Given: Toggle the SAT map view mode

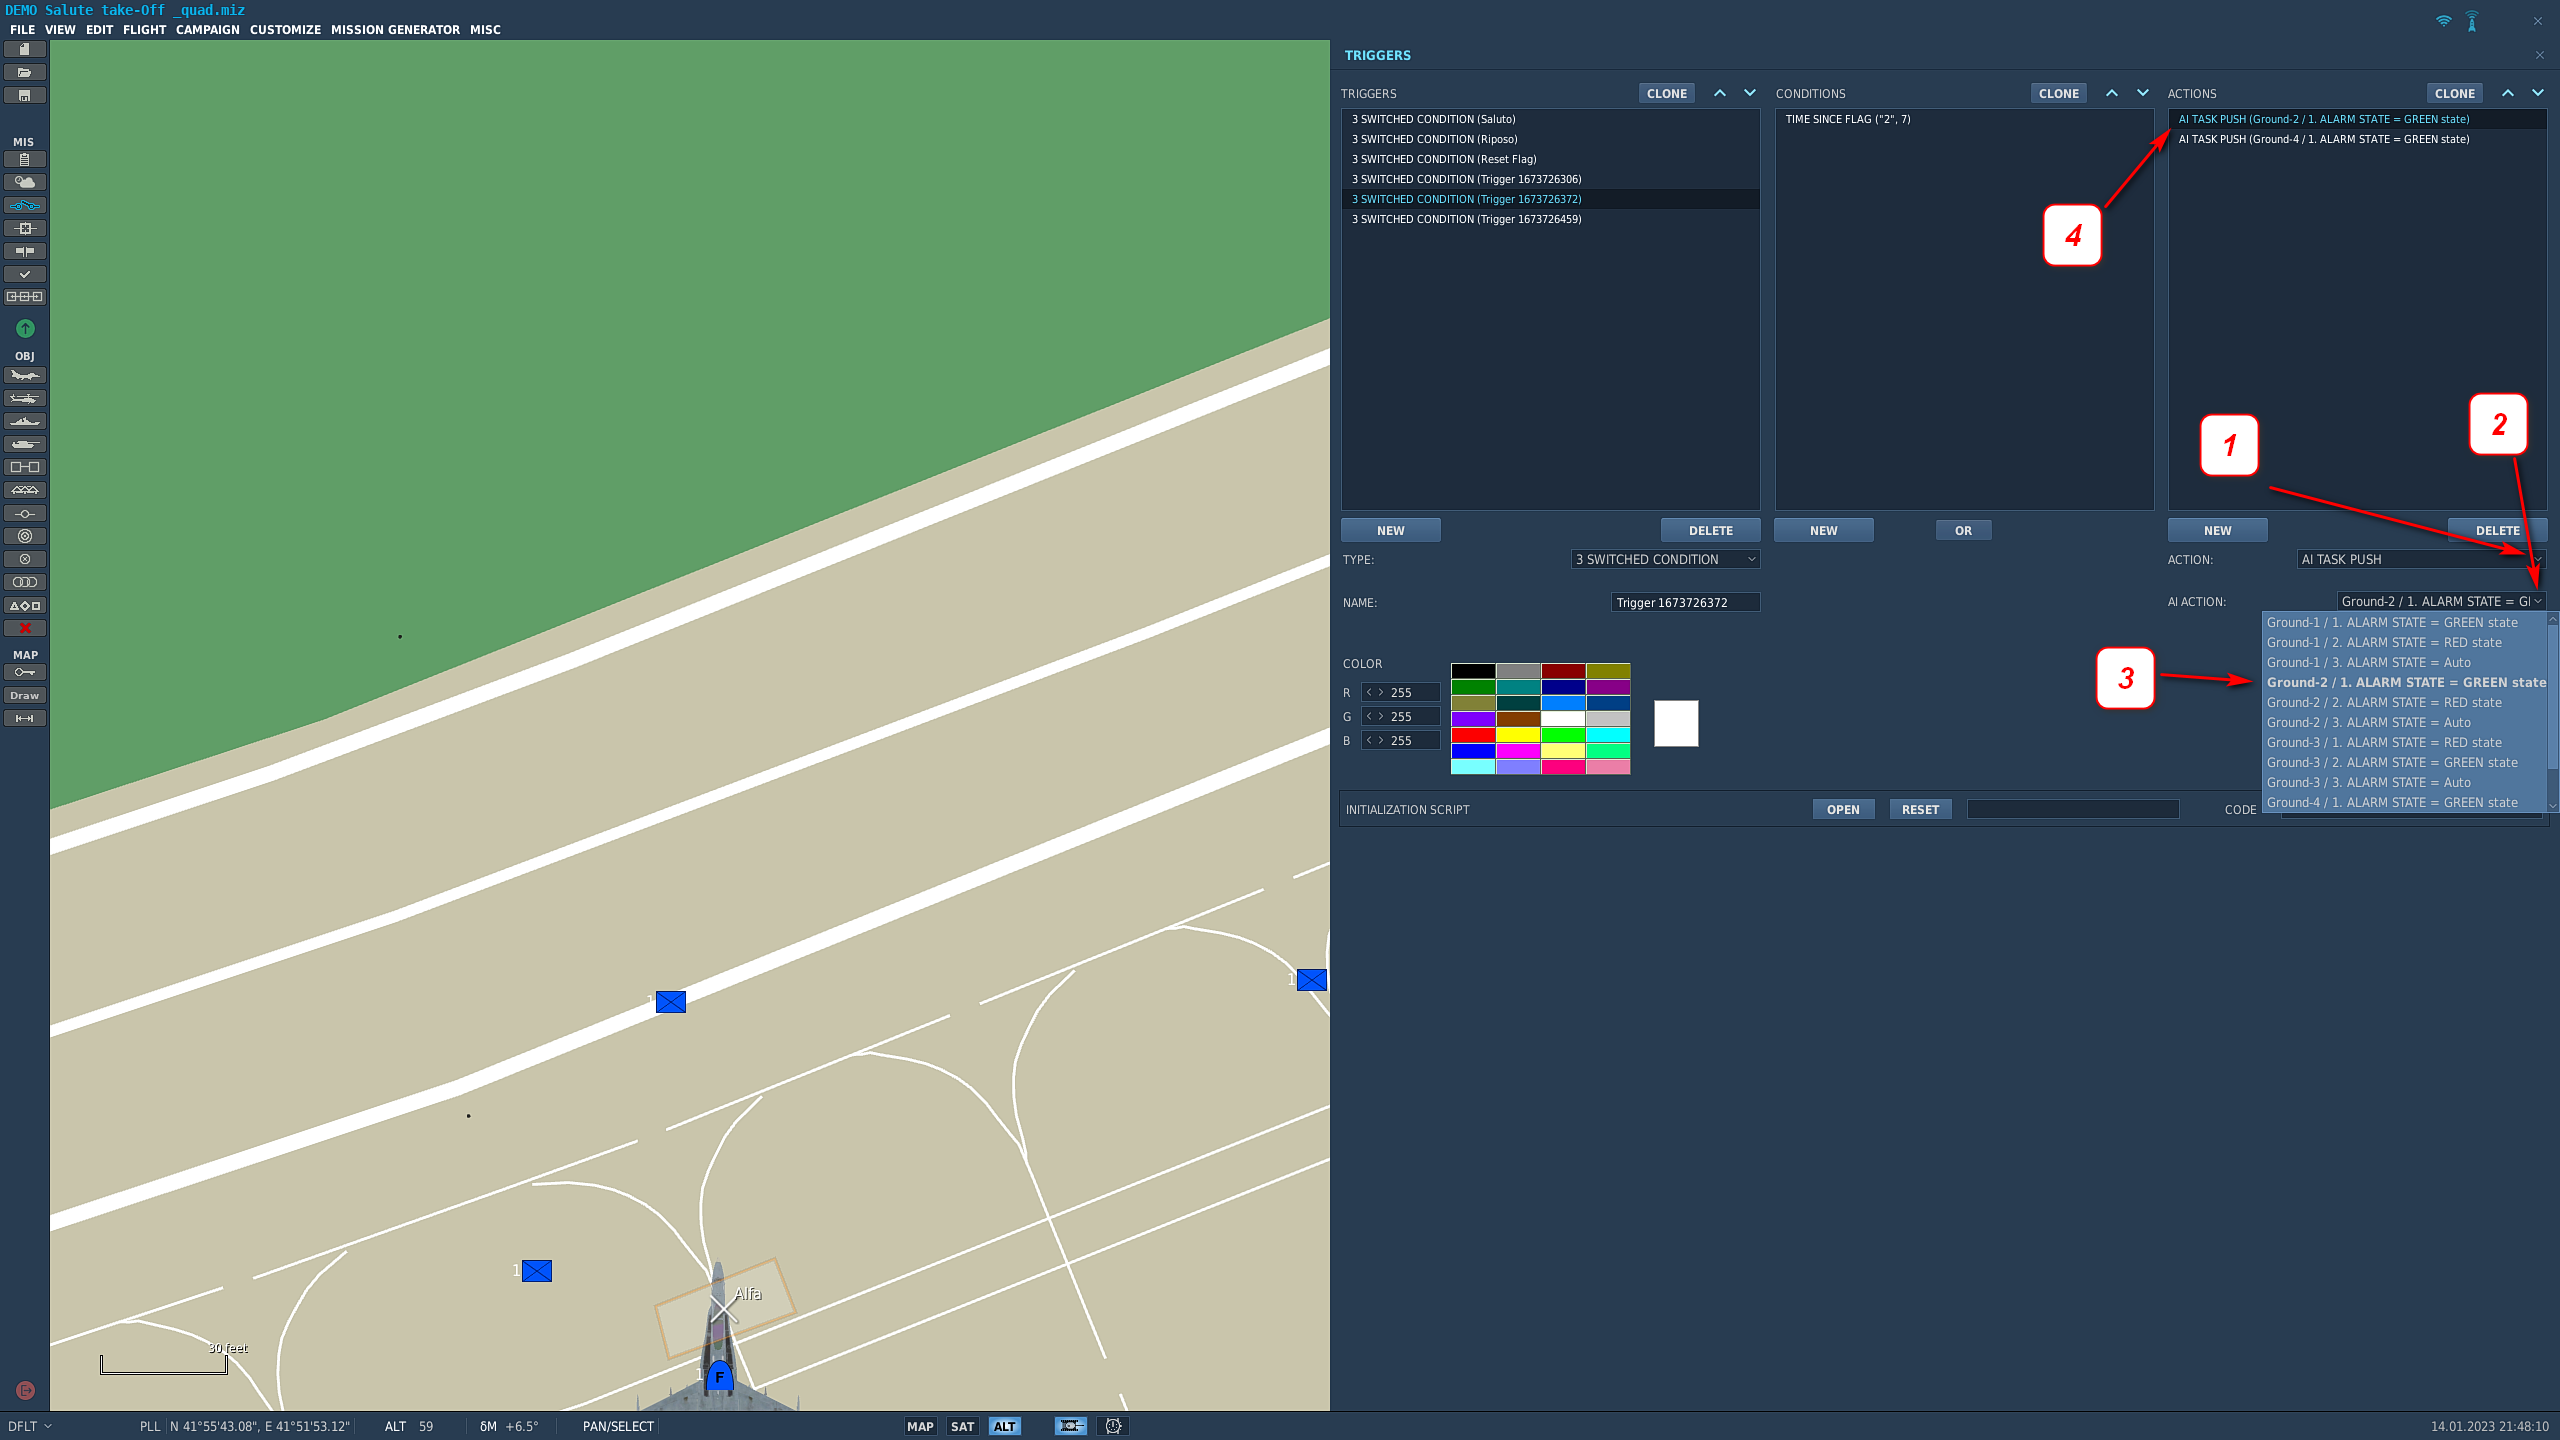Looking at the screenshot, I should (962, 1427).
